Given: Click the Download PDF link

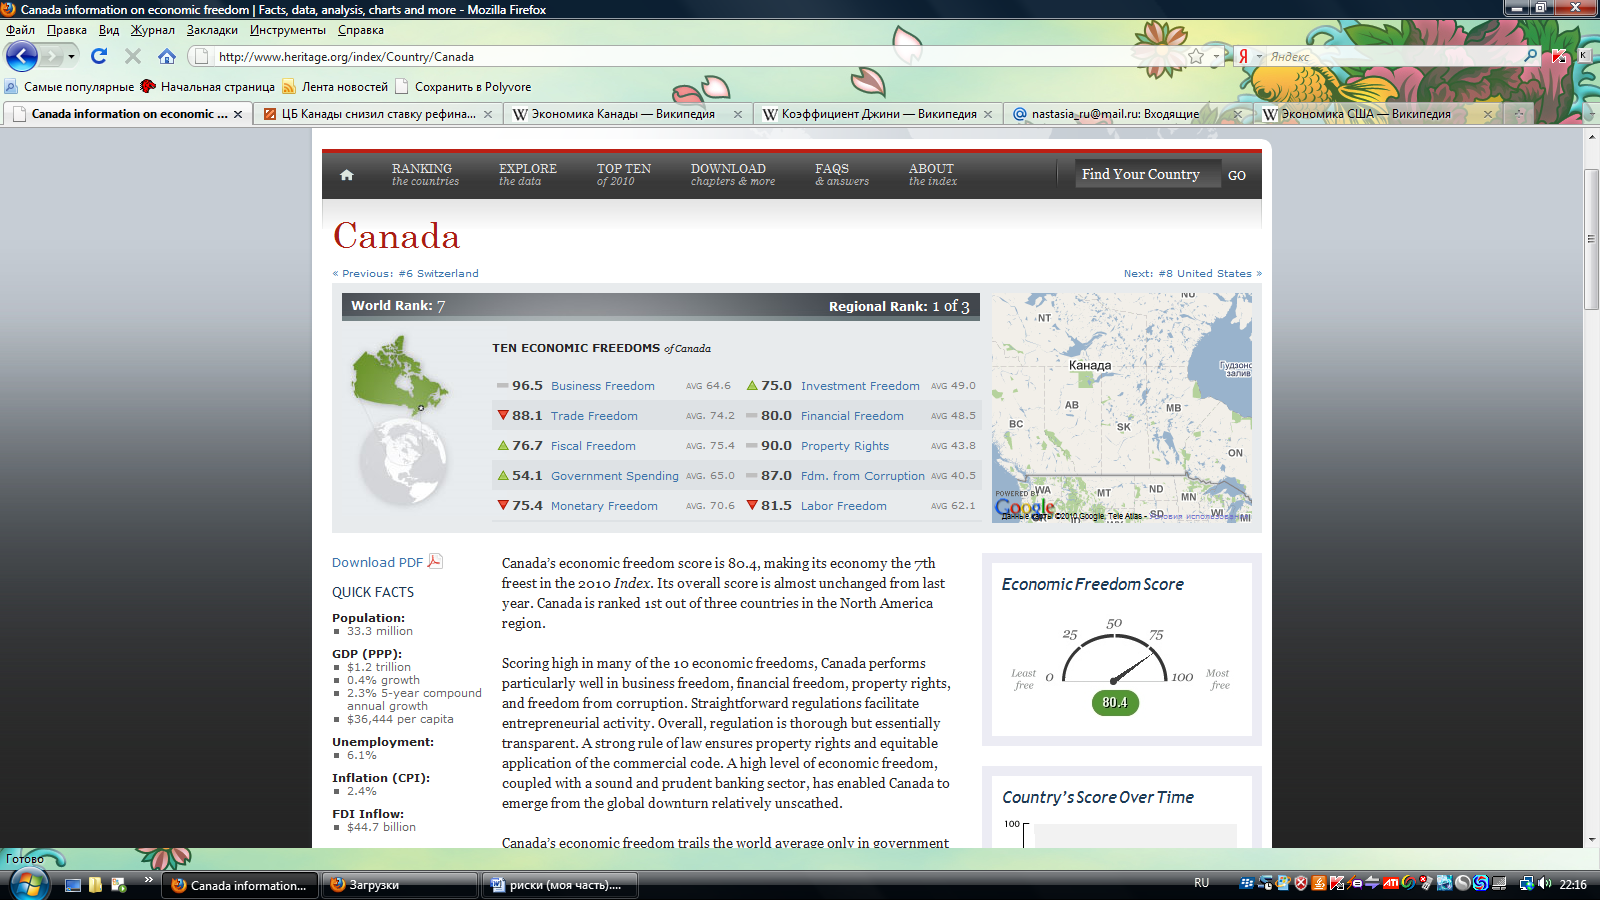Looking at the screenshot, I should [377, 562].
